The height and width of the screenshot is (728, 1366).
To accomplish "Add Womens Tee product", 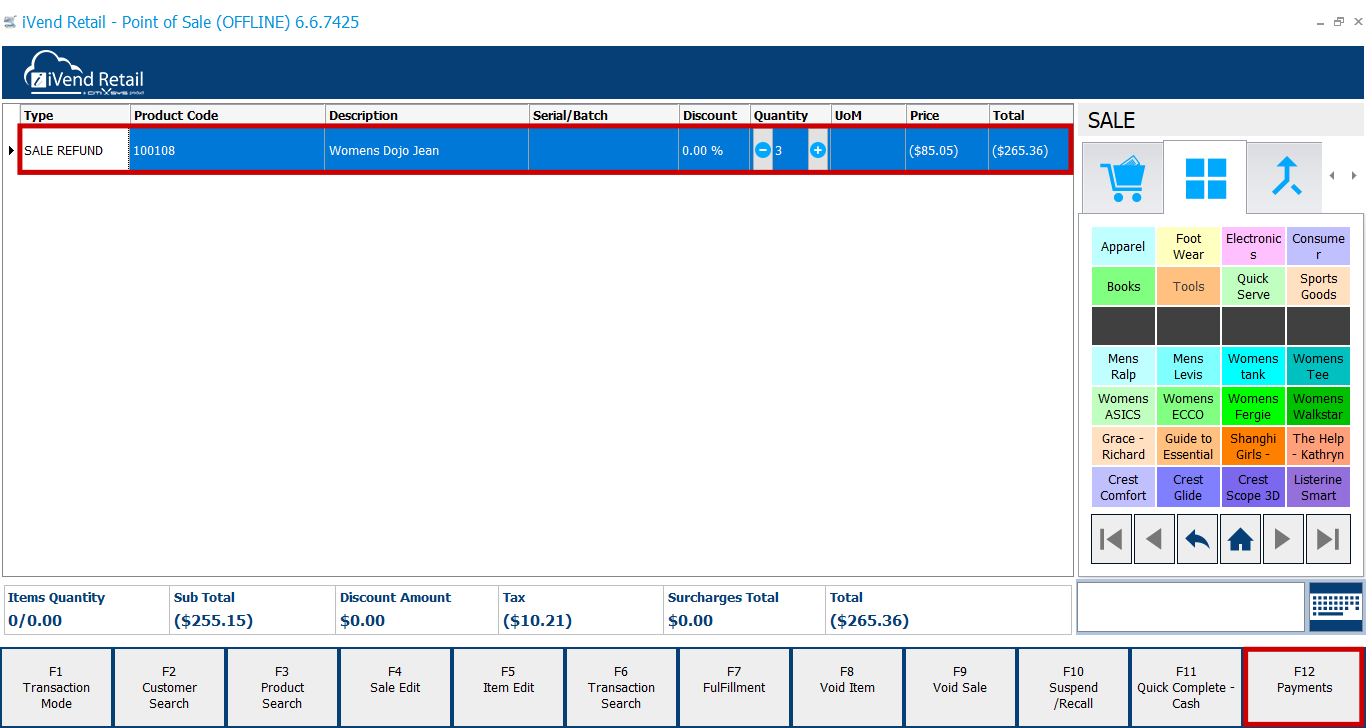I will [1318, 366].
